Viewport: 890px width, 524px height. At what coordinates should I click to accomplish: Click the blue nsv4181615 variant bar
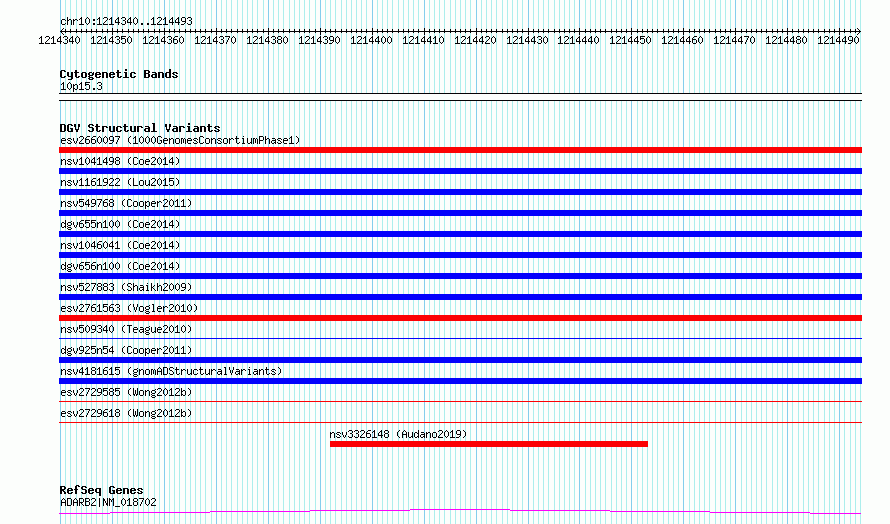click(x=460, y=381)
